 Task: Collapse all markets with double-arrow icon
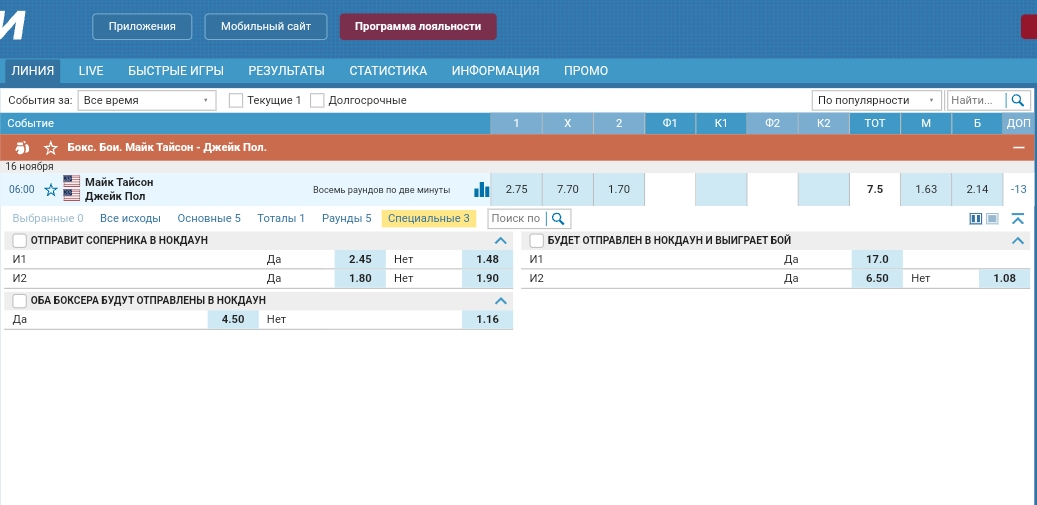pyautogui.click(x=1018, y=219)
